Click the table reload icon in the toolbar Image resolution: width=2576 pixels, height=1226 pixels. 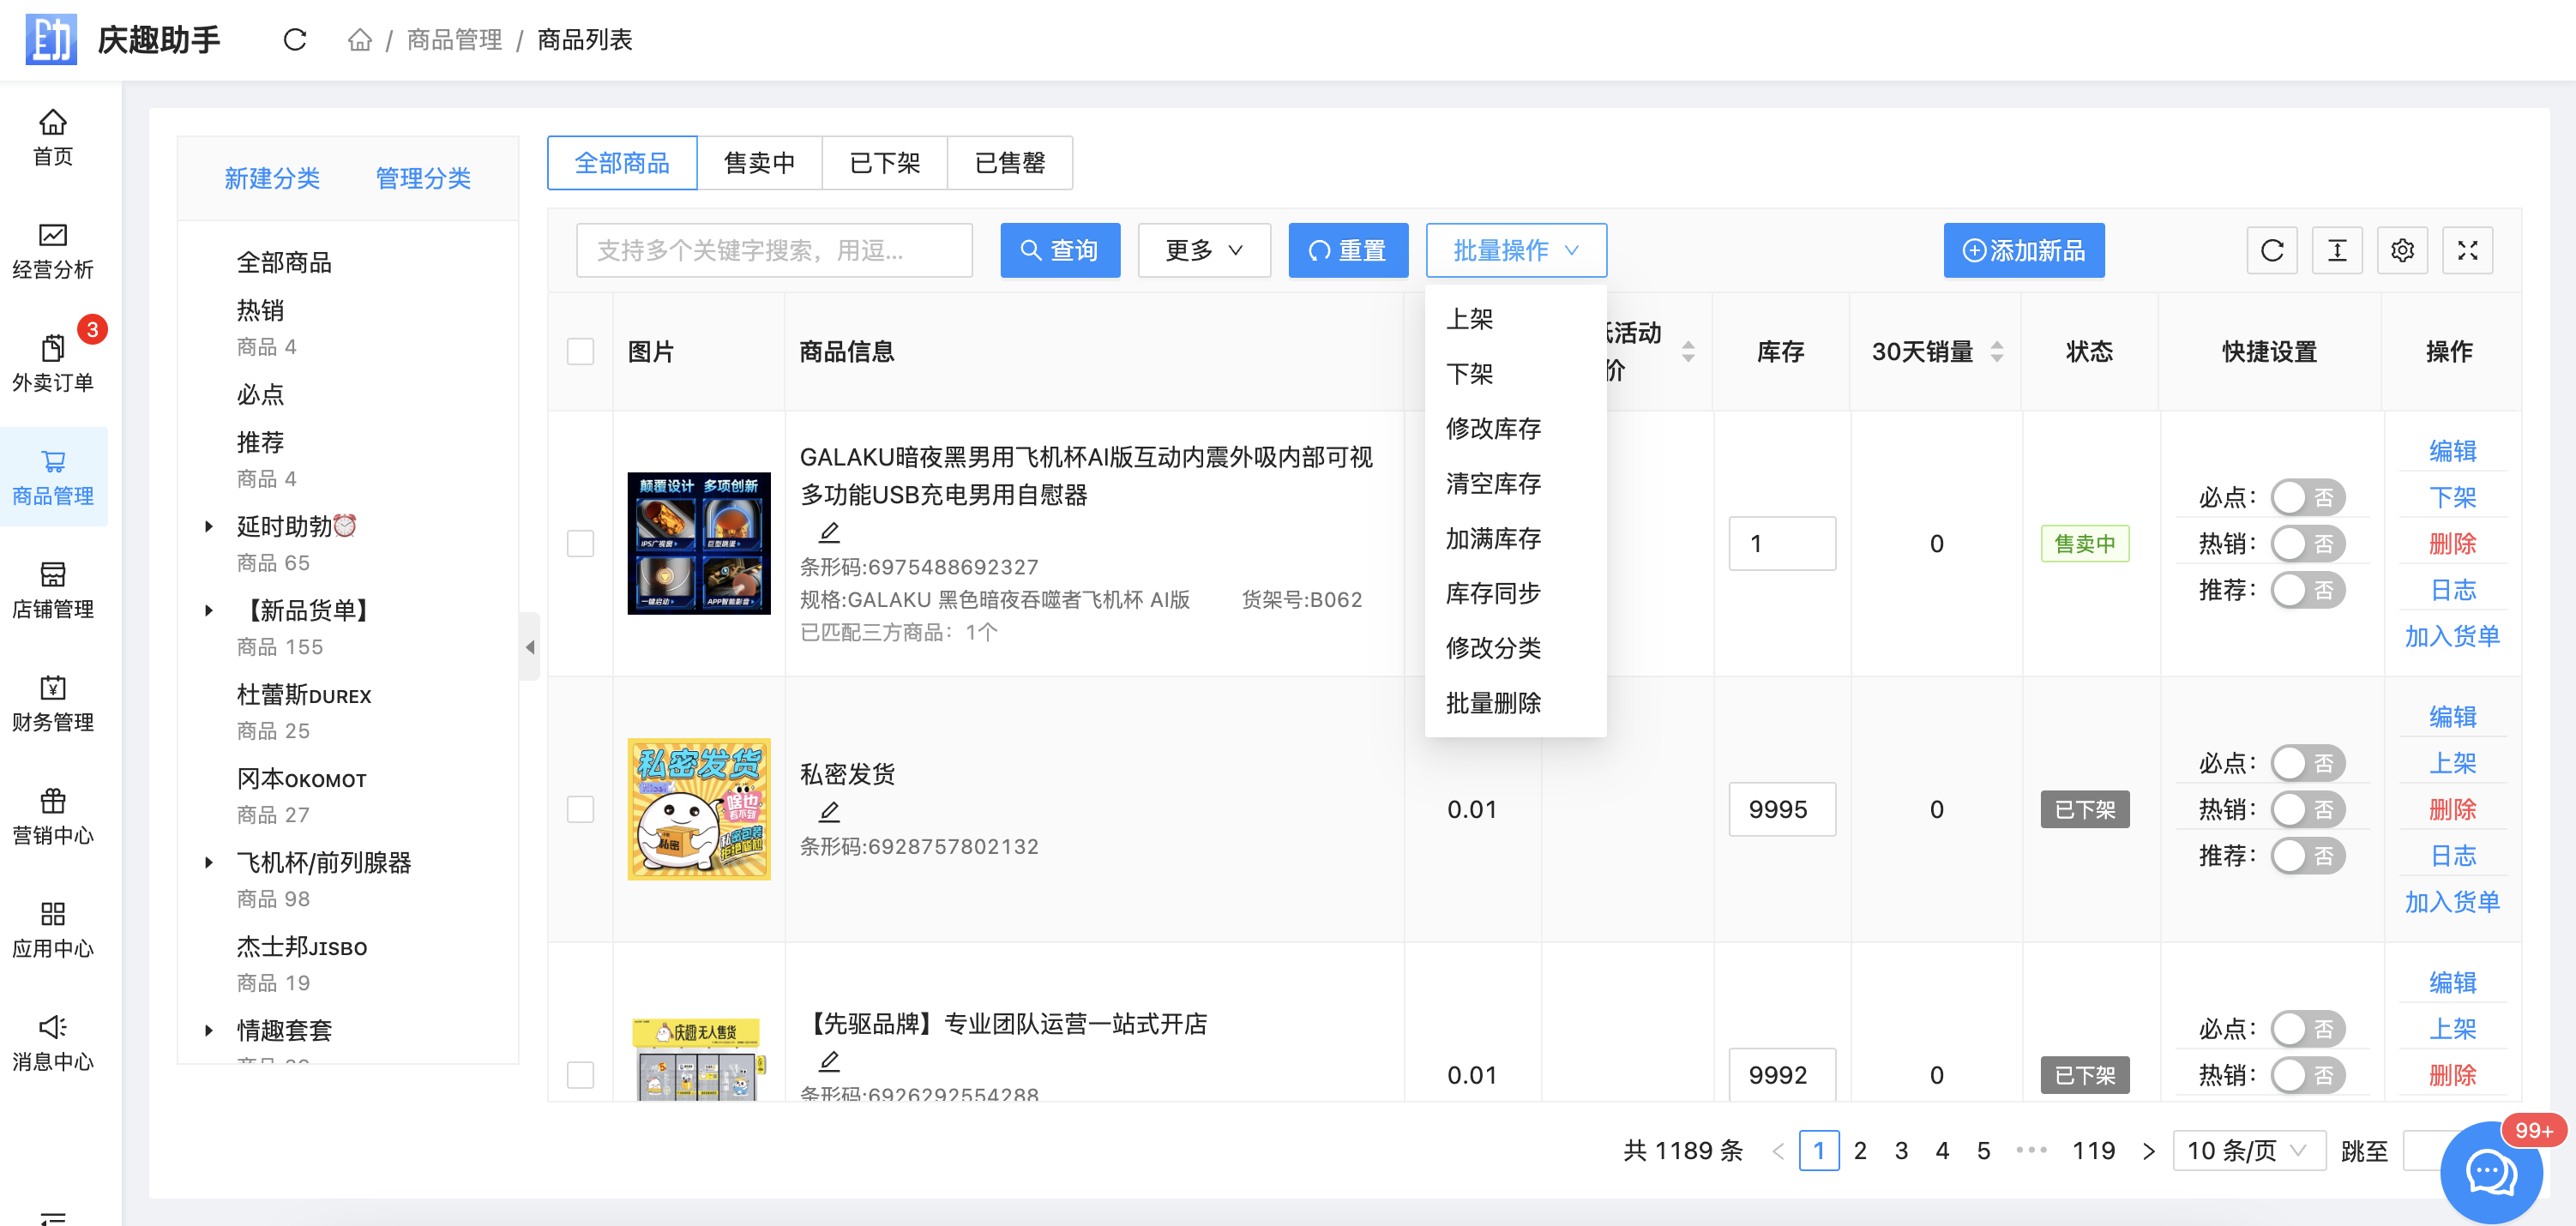point(2272,250)
